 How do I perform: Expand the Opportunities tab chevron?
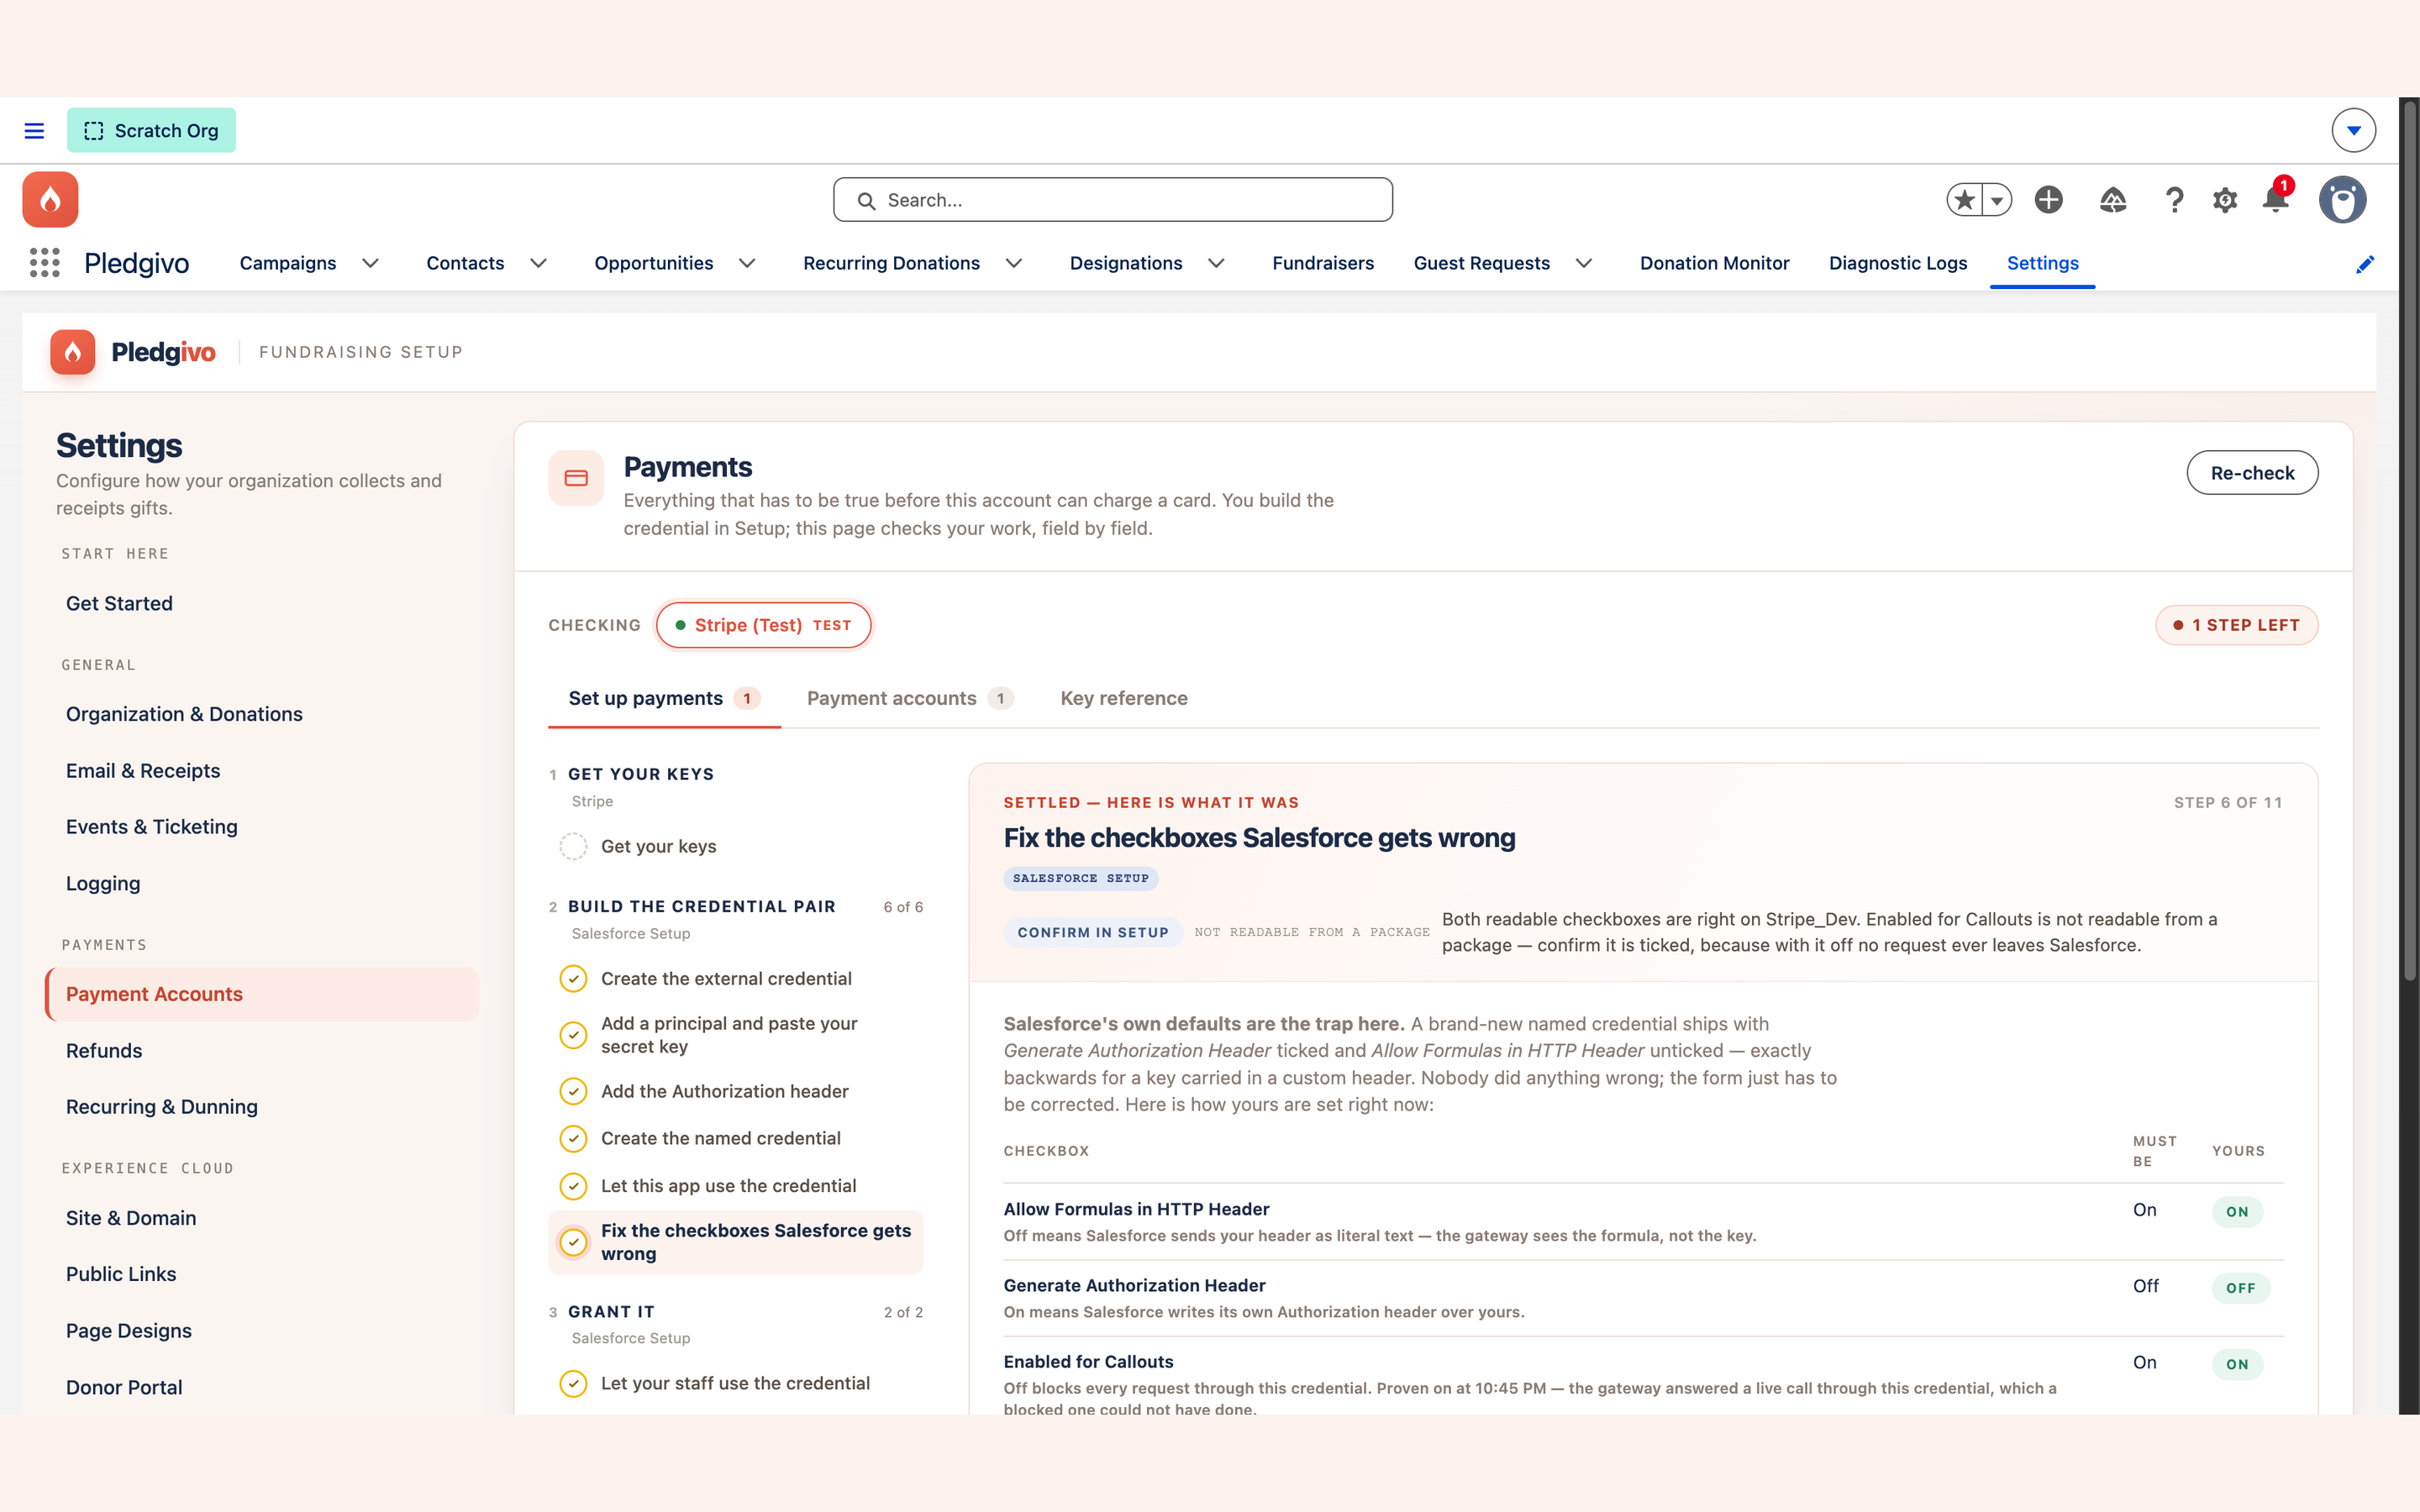747,263
